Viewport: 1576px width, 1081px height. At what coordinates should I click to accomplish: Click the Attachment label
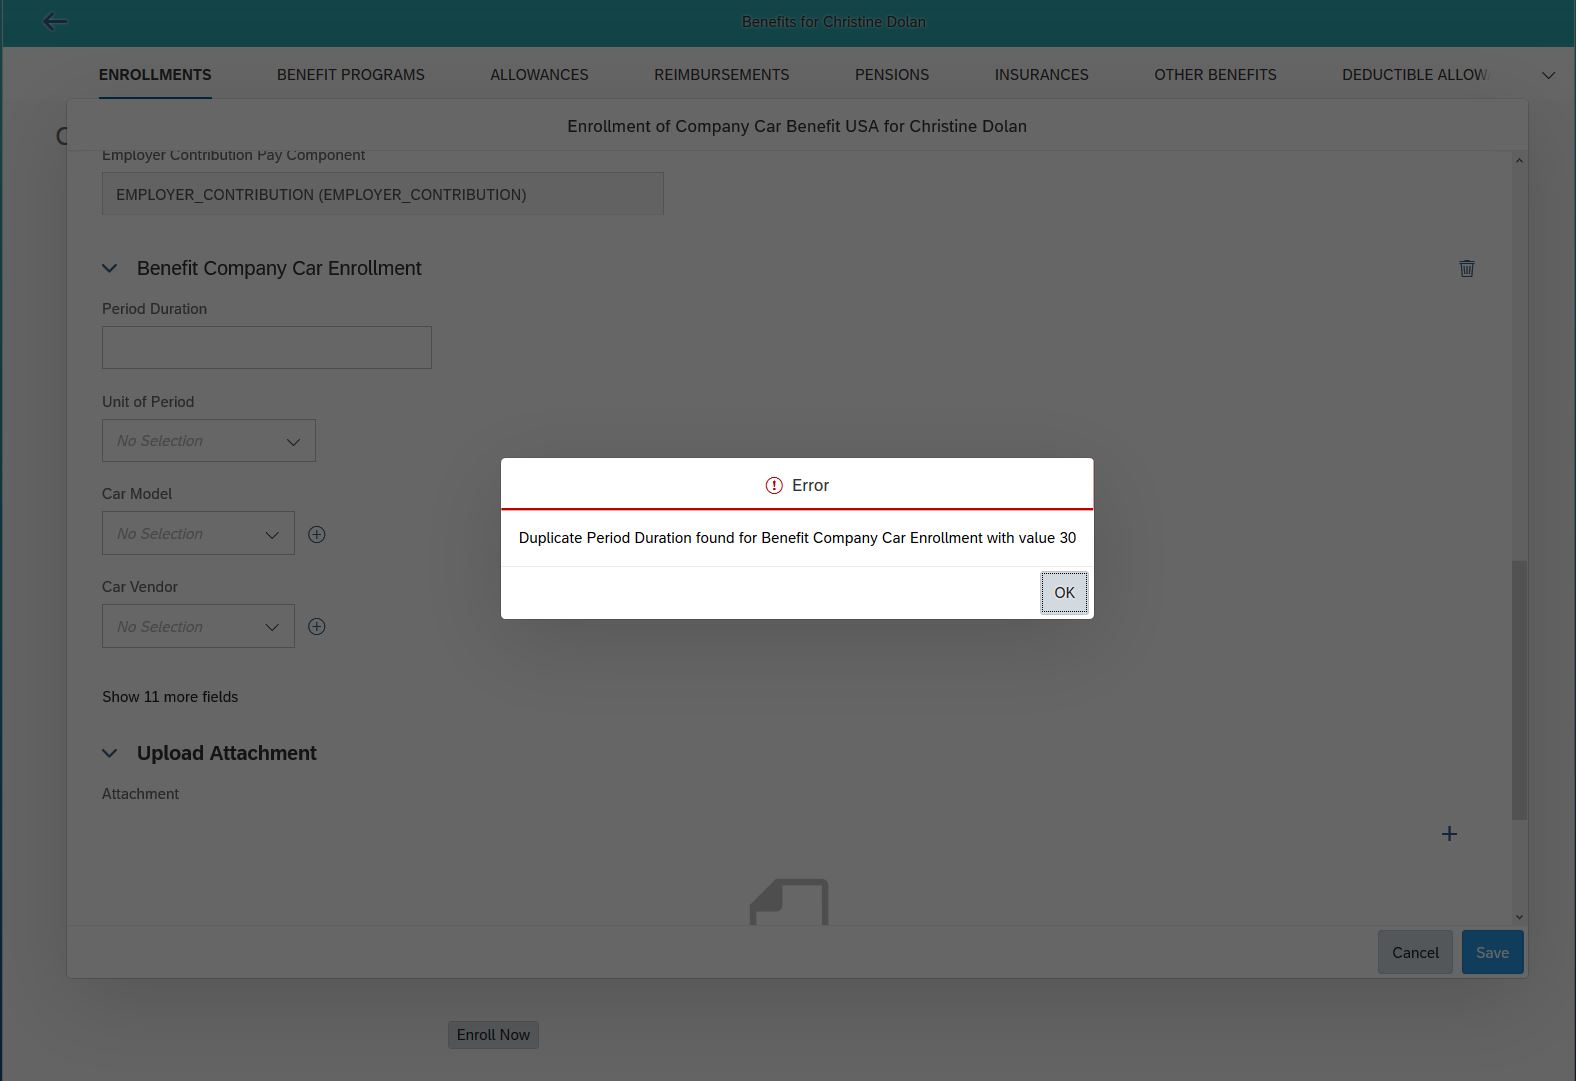click(140, 794)
